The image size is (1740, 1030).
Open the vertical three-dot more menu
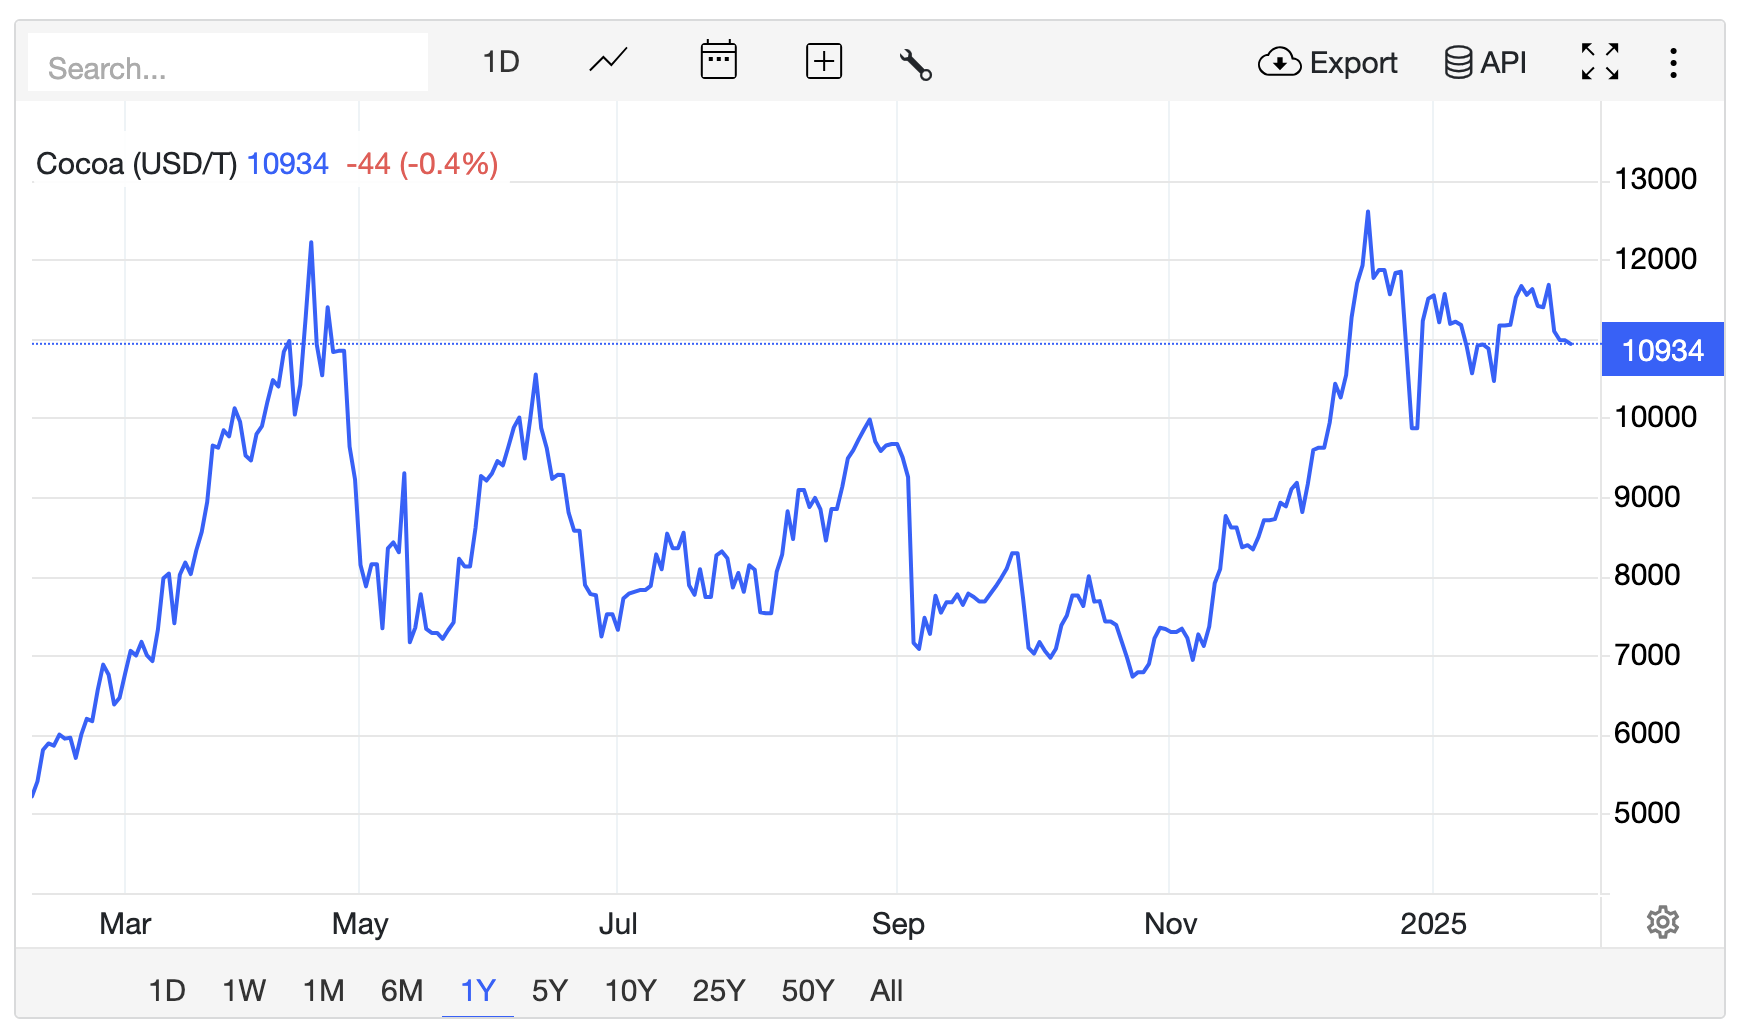1673,63
